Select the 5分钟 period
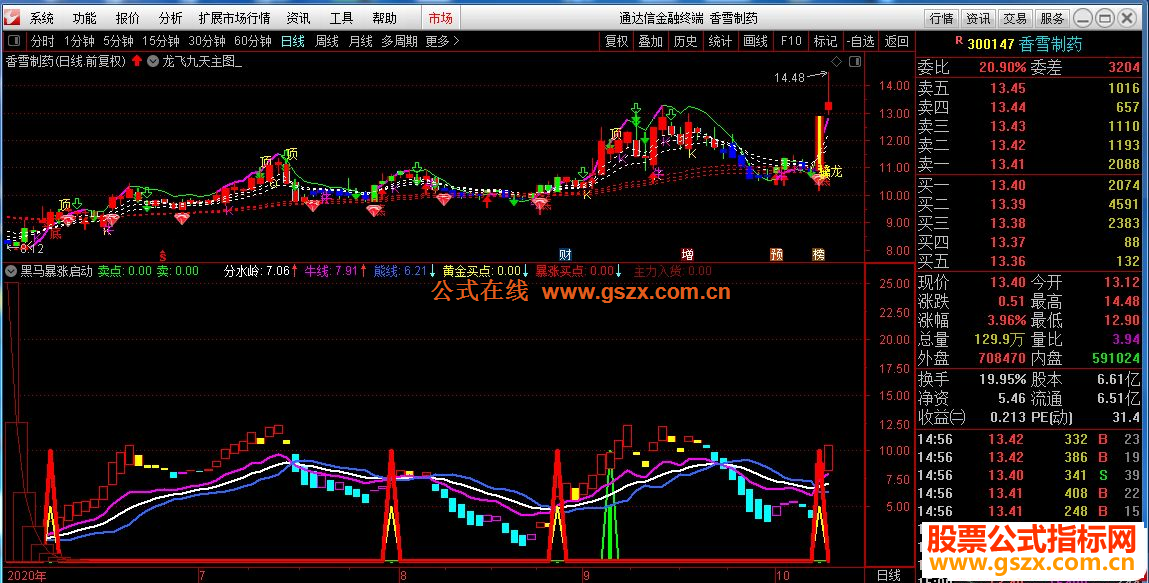The height and width of the screenshot is (583, 1149). coord(118,41)
